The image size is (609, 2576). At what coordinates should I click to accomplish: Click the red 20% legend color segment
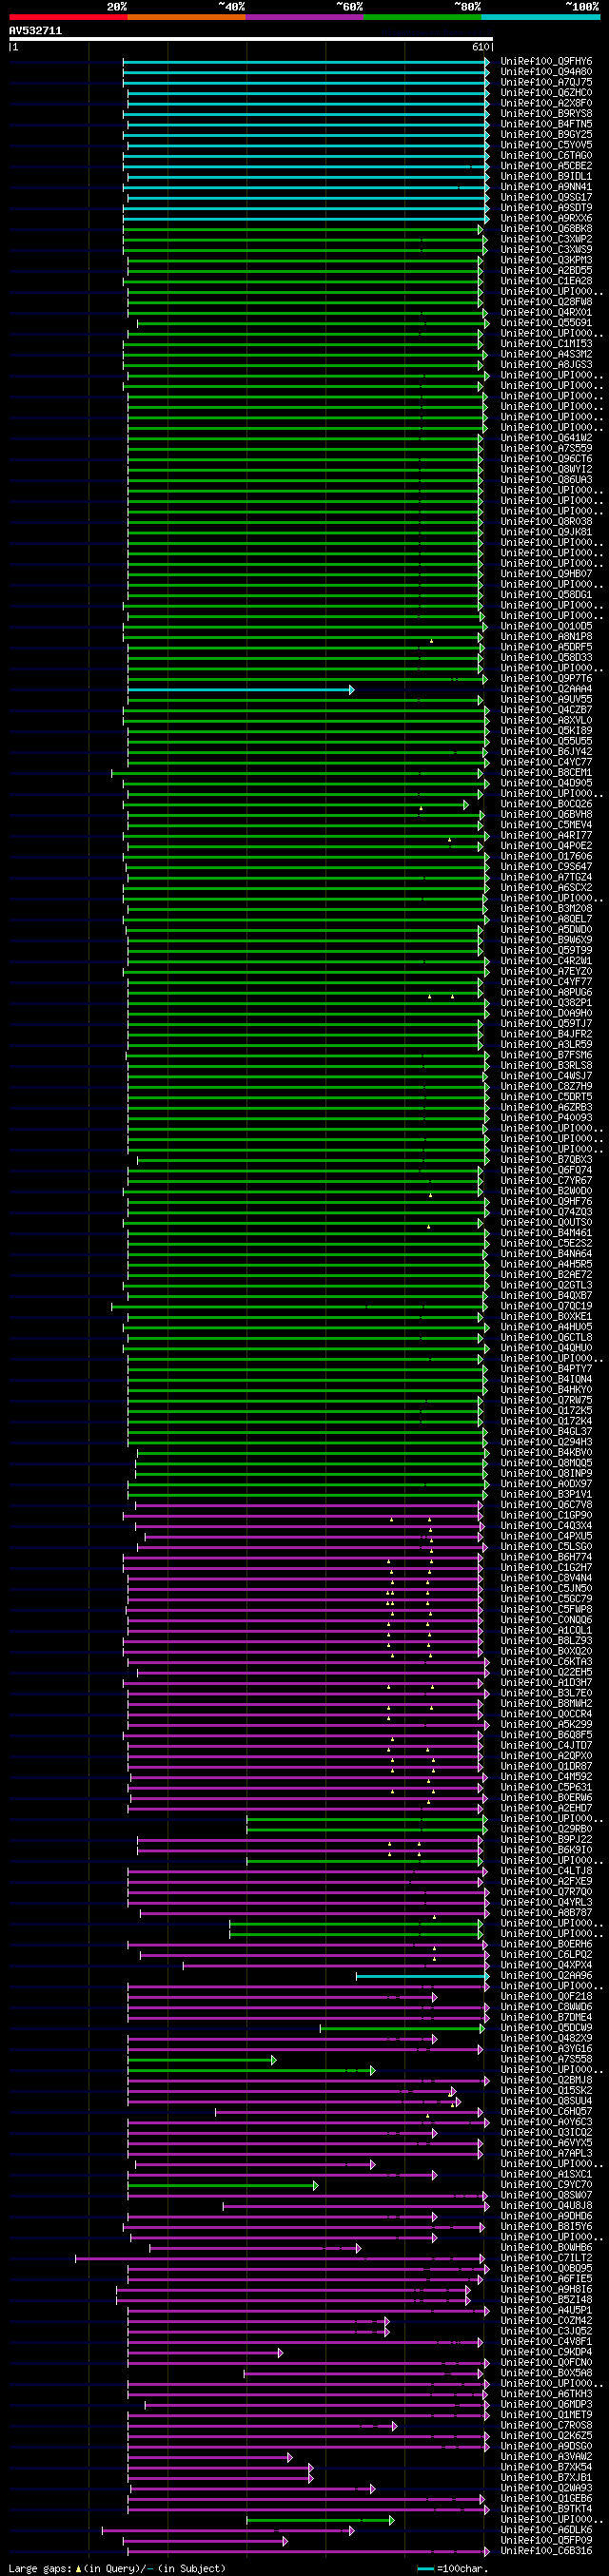pyautogui.click(x=68, y=17)
